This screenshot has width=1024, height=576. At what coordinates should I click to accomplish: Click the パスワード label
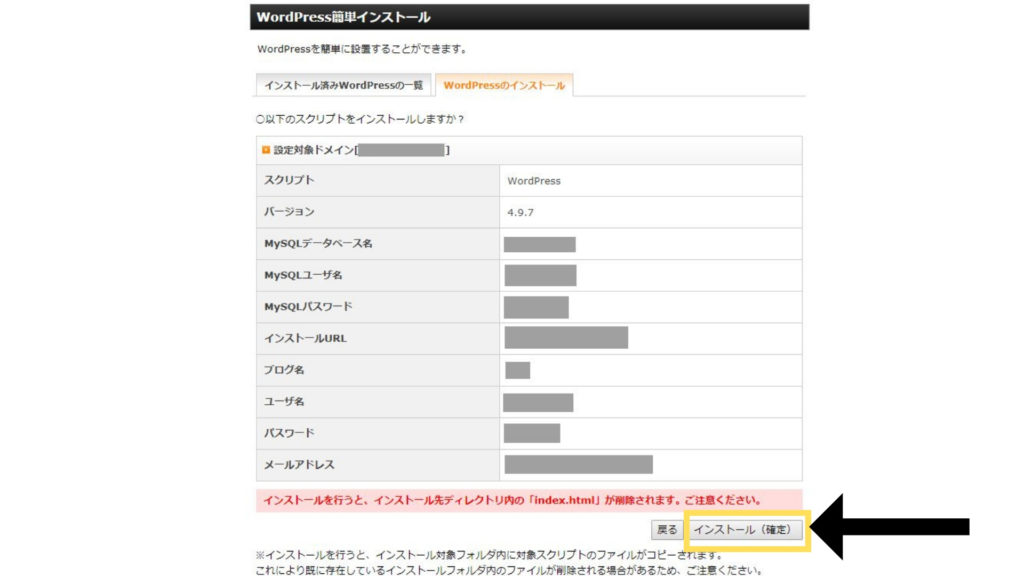289,433
